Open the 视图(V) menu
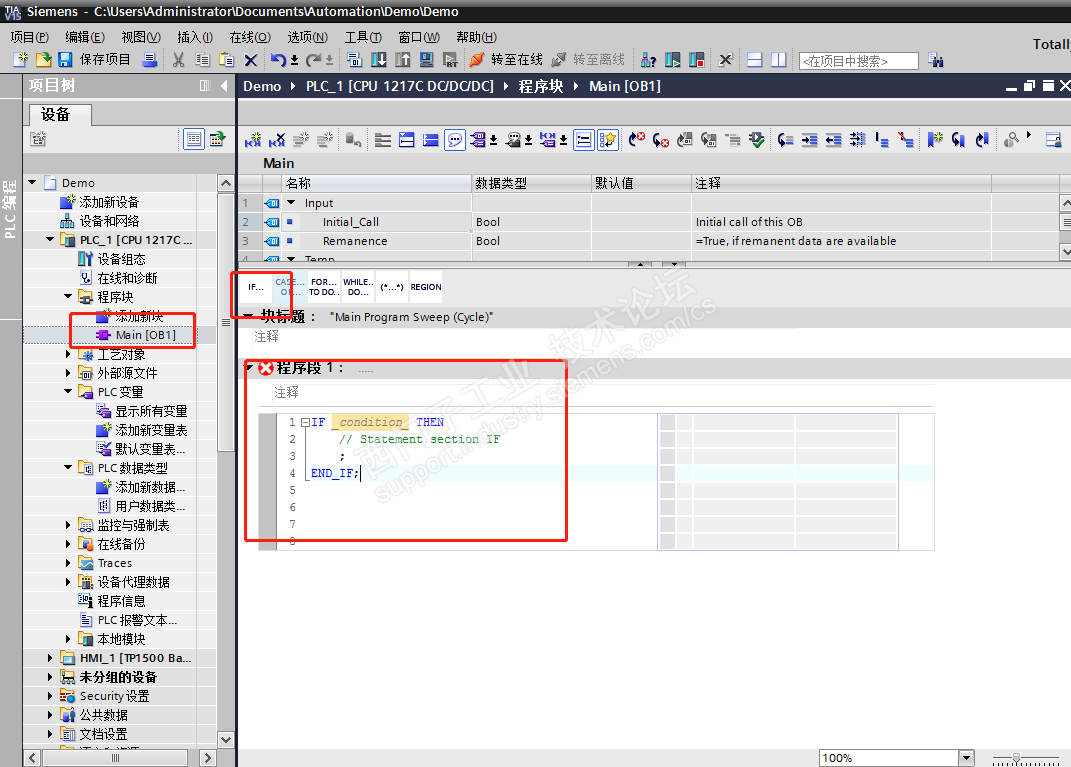Screen dimensions: 1071x767 pos(141,37)
